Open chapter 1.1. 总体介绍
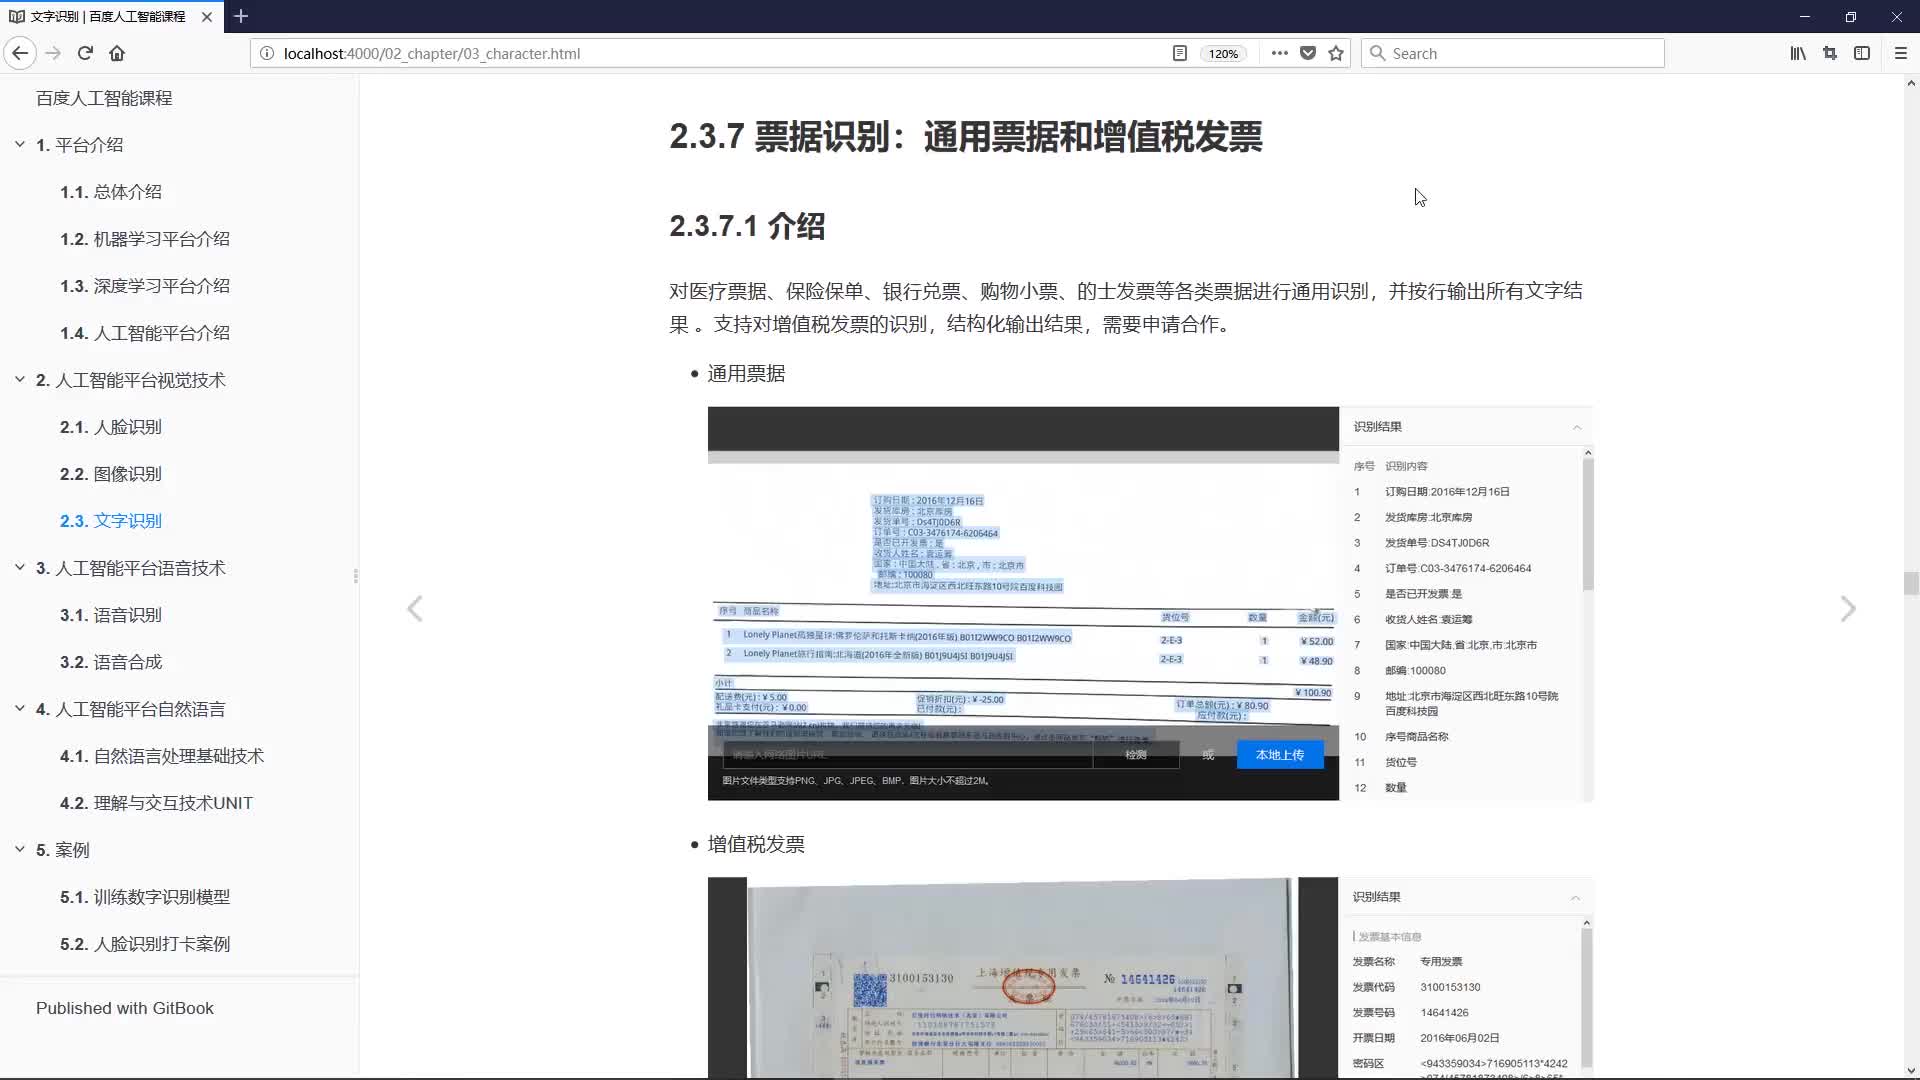Screen dimensions: 1920x1080 (111, 192)
